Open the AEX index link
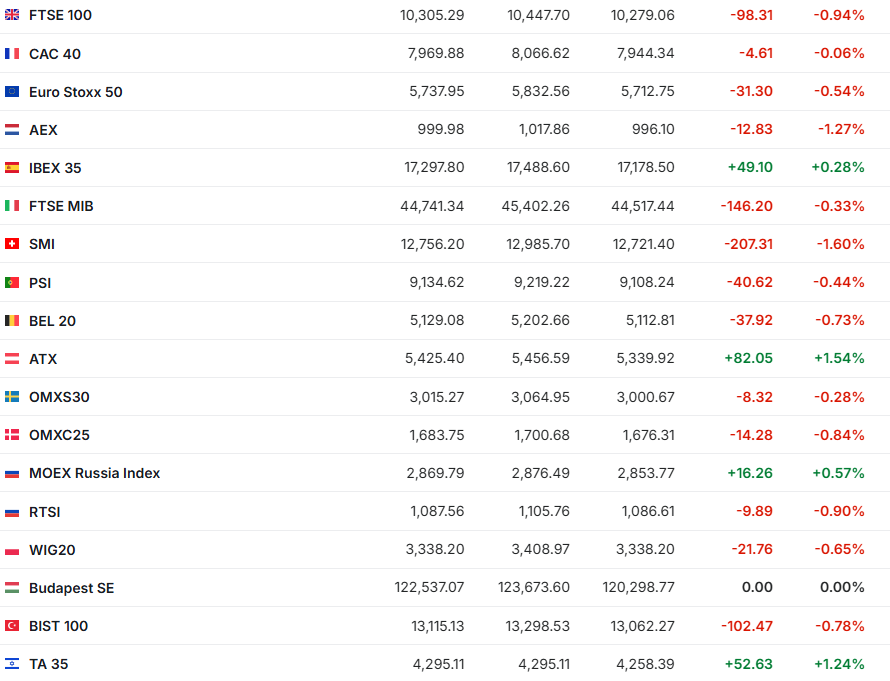The width and height of the screenshot is (890, 681). tap(43, 130)
